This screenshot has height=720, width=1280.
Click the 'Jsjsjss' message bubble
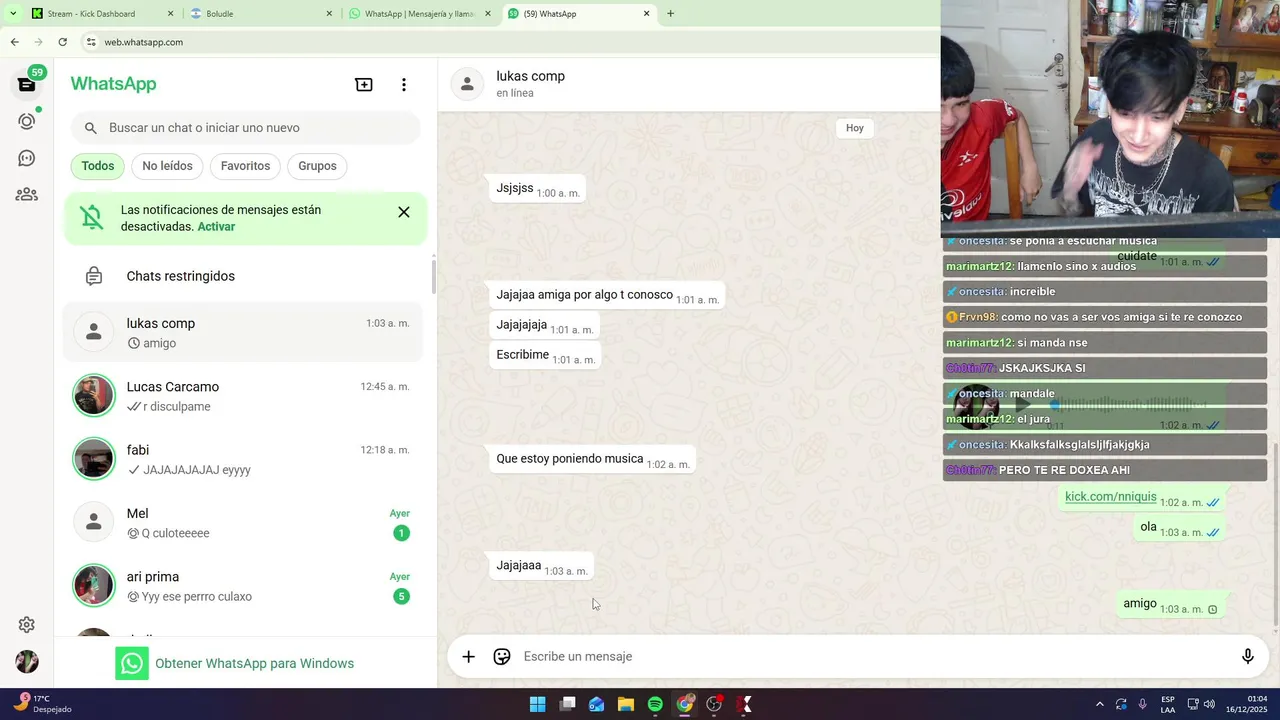click(537, 189)
